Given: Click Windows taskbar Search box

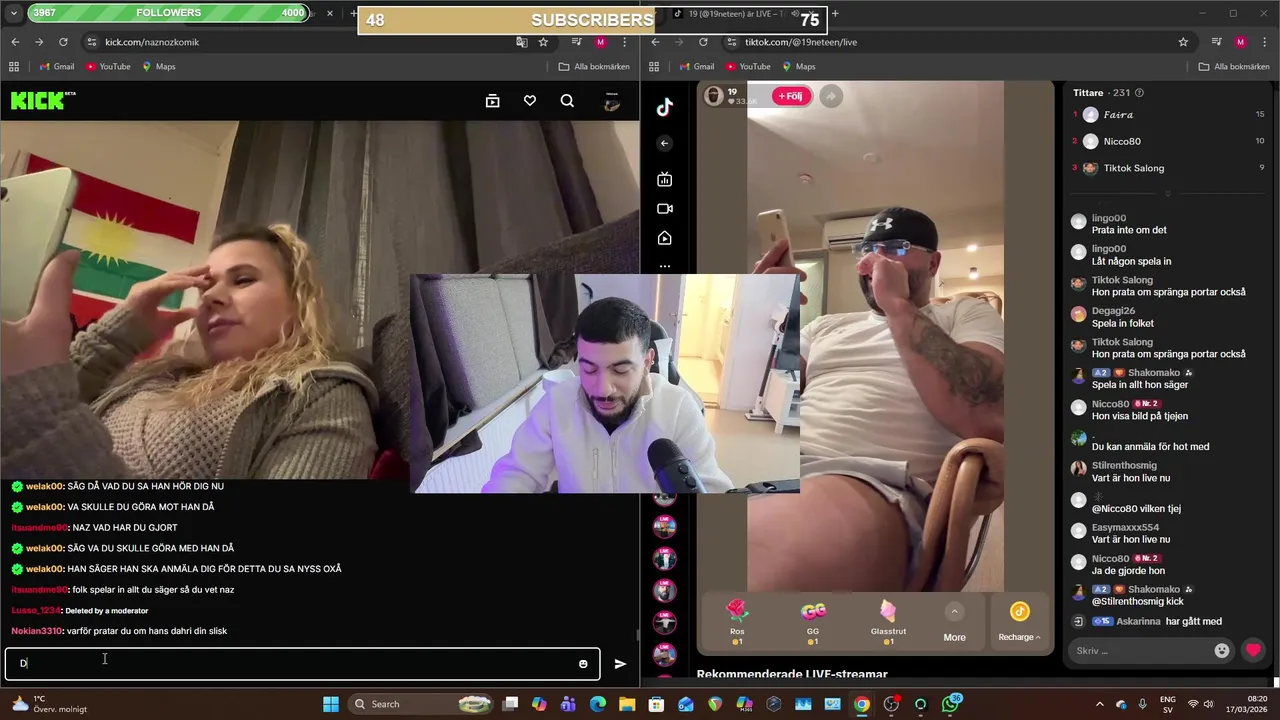Looking at the screenshot, I should coord(418,704).
